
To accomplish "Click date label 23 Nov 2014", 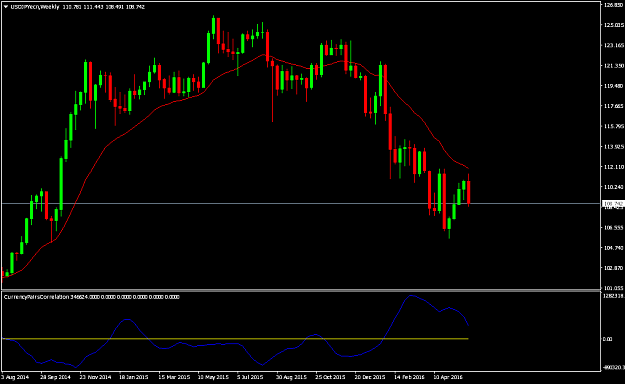I will (x=95, y=377).
